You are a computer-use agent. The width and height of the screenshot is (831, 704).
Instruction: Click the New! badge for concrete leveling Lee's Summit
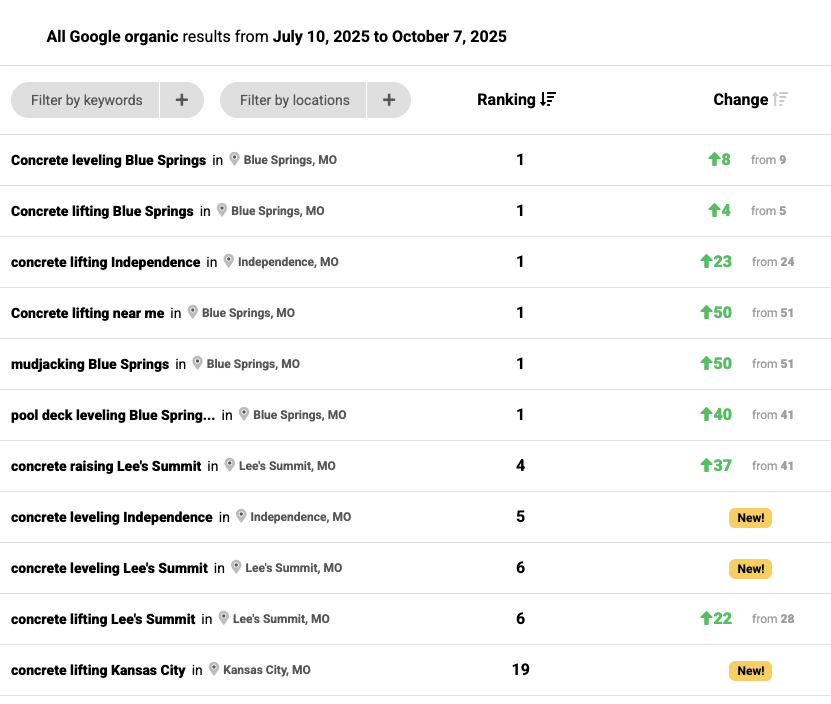pyautogui.click(x=750, y=568)
